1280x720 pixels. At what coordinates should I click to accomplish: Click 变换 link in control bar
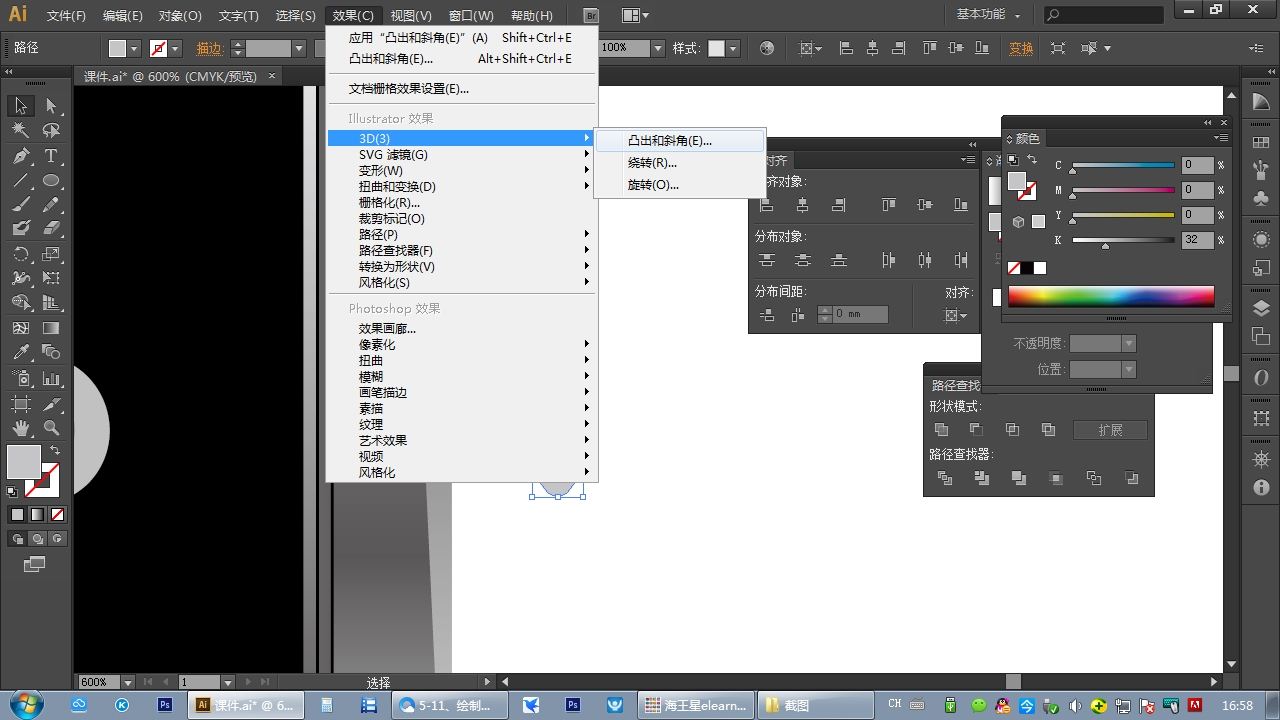tap(1021, 48)
